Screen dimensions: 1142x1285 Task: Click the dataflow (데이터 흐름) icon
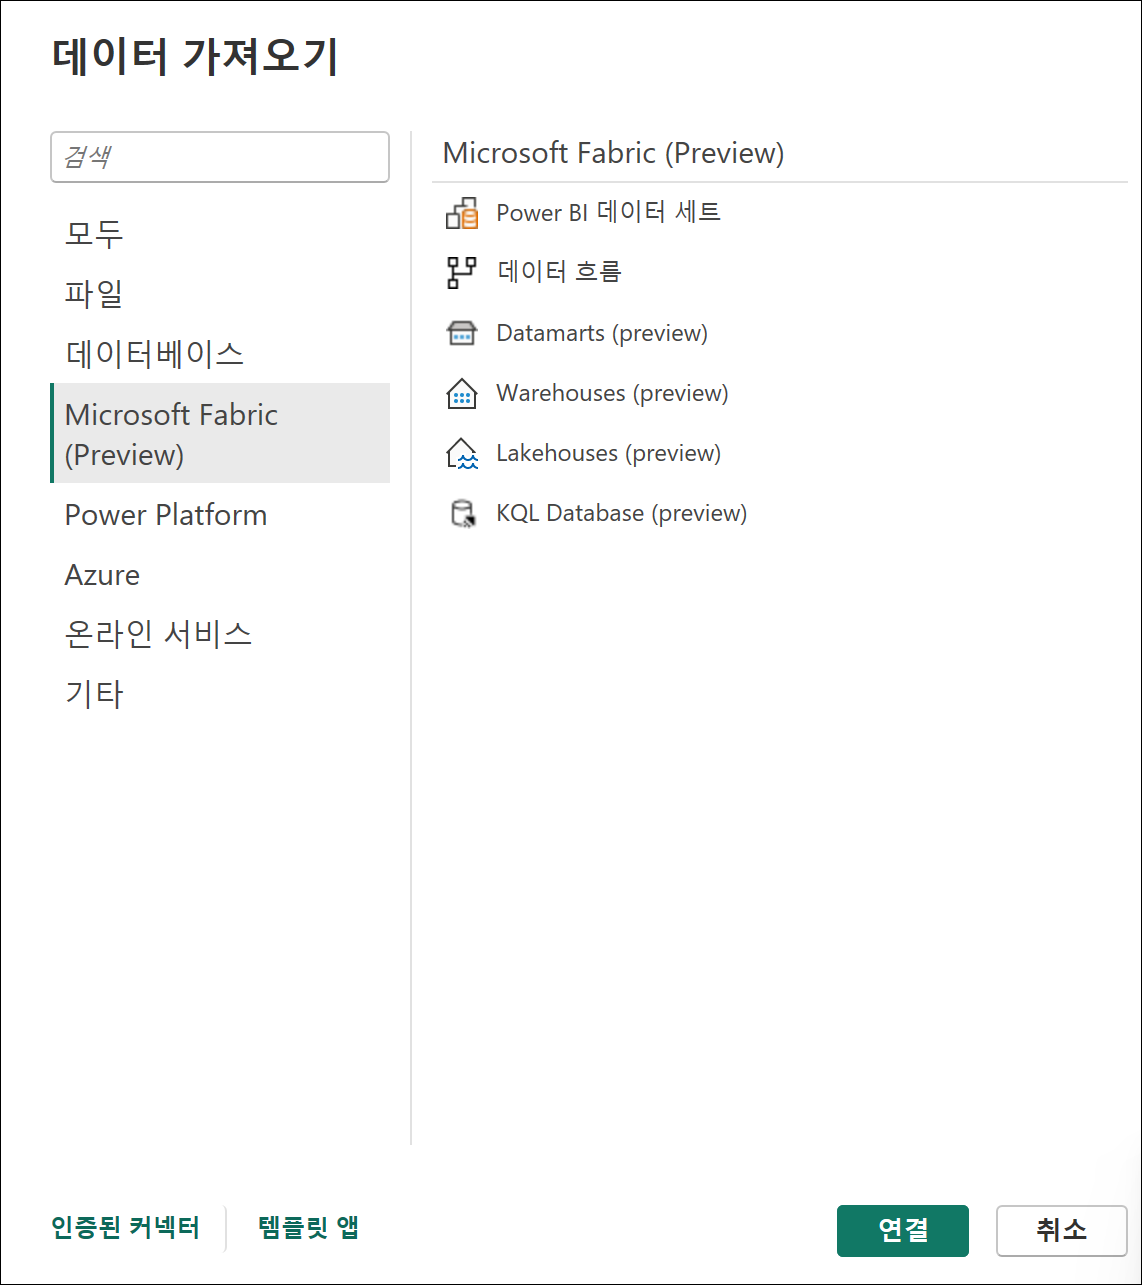pos(461,273)
